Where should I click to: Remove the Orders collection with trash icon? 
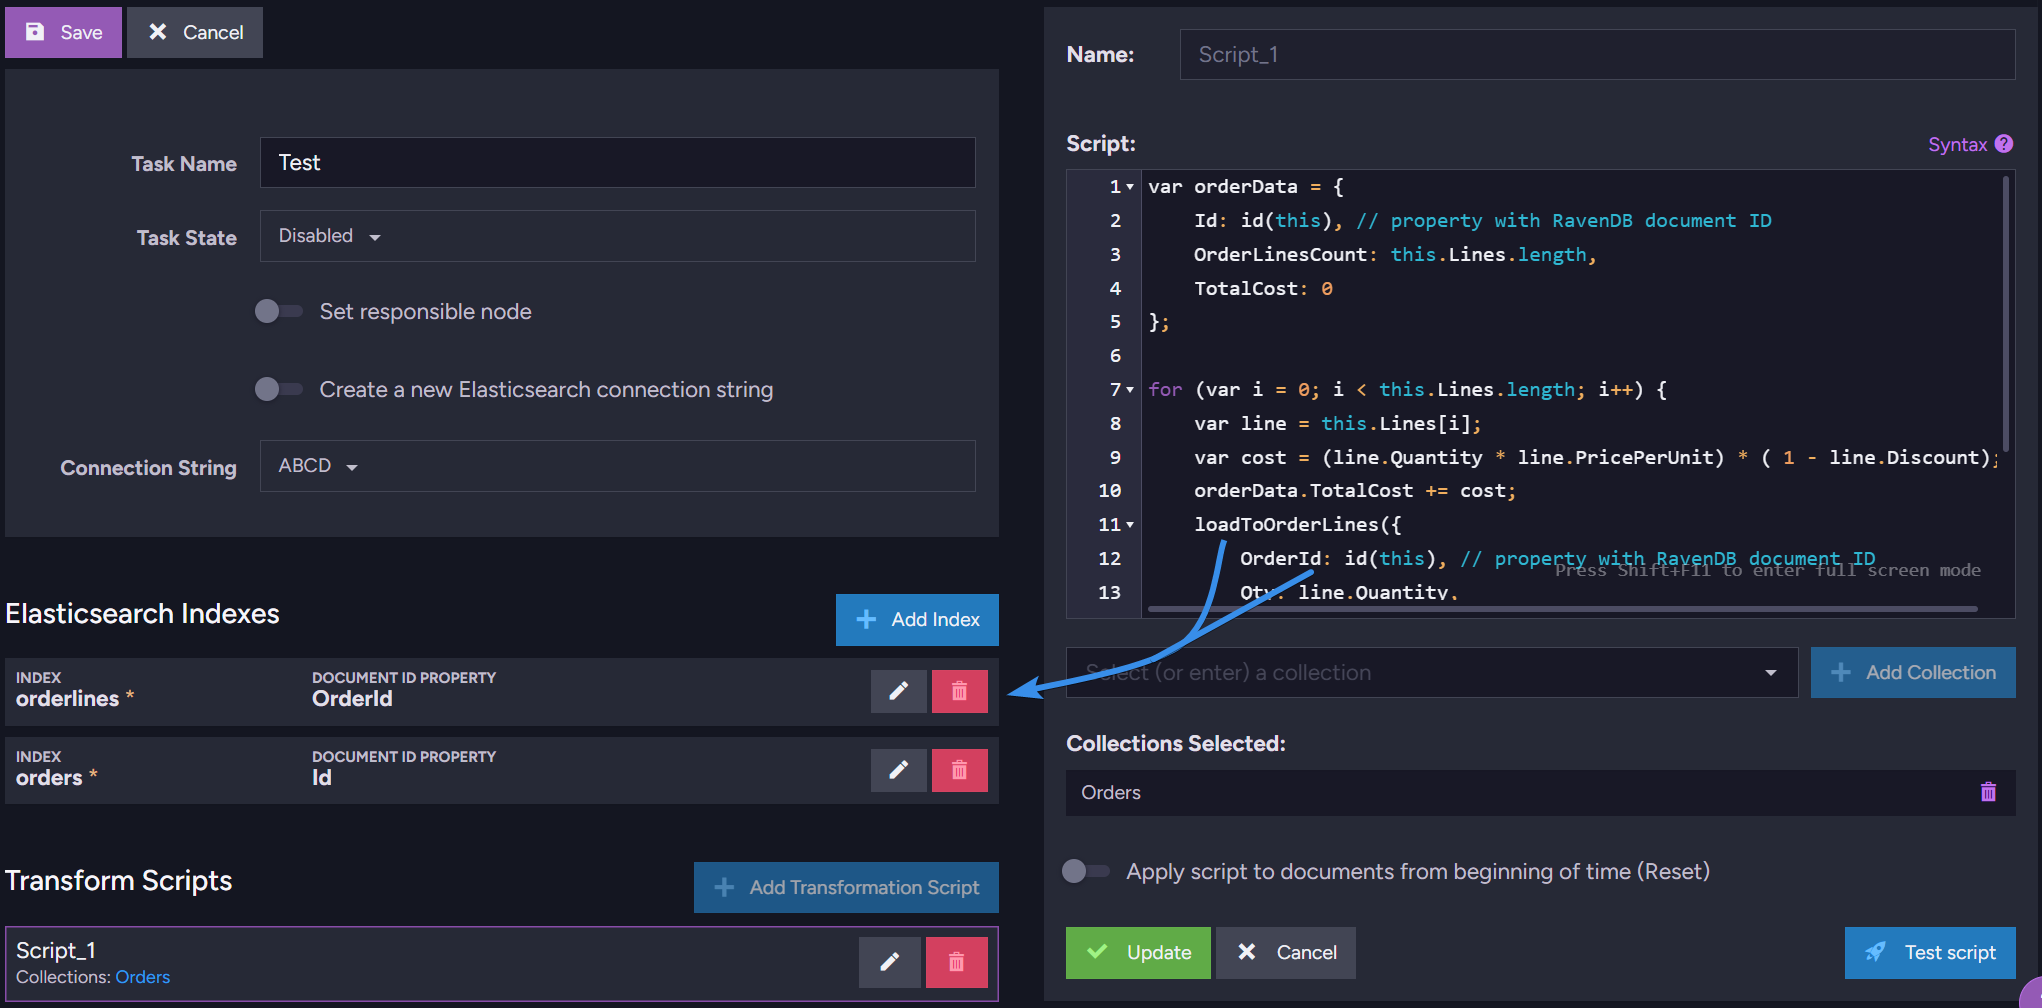1988,792
